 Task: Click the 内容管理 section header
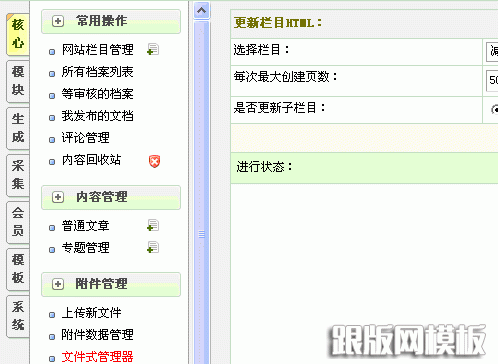coord(111,197)
